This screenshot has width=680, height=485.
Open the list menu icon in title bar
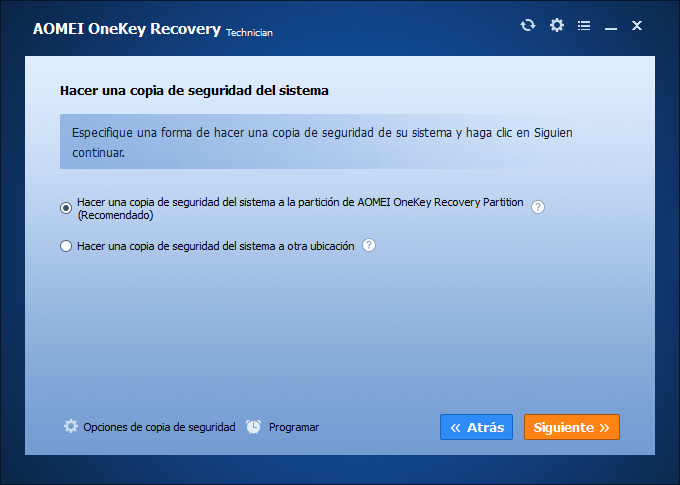pyautogui.click(x=584, y=26)
